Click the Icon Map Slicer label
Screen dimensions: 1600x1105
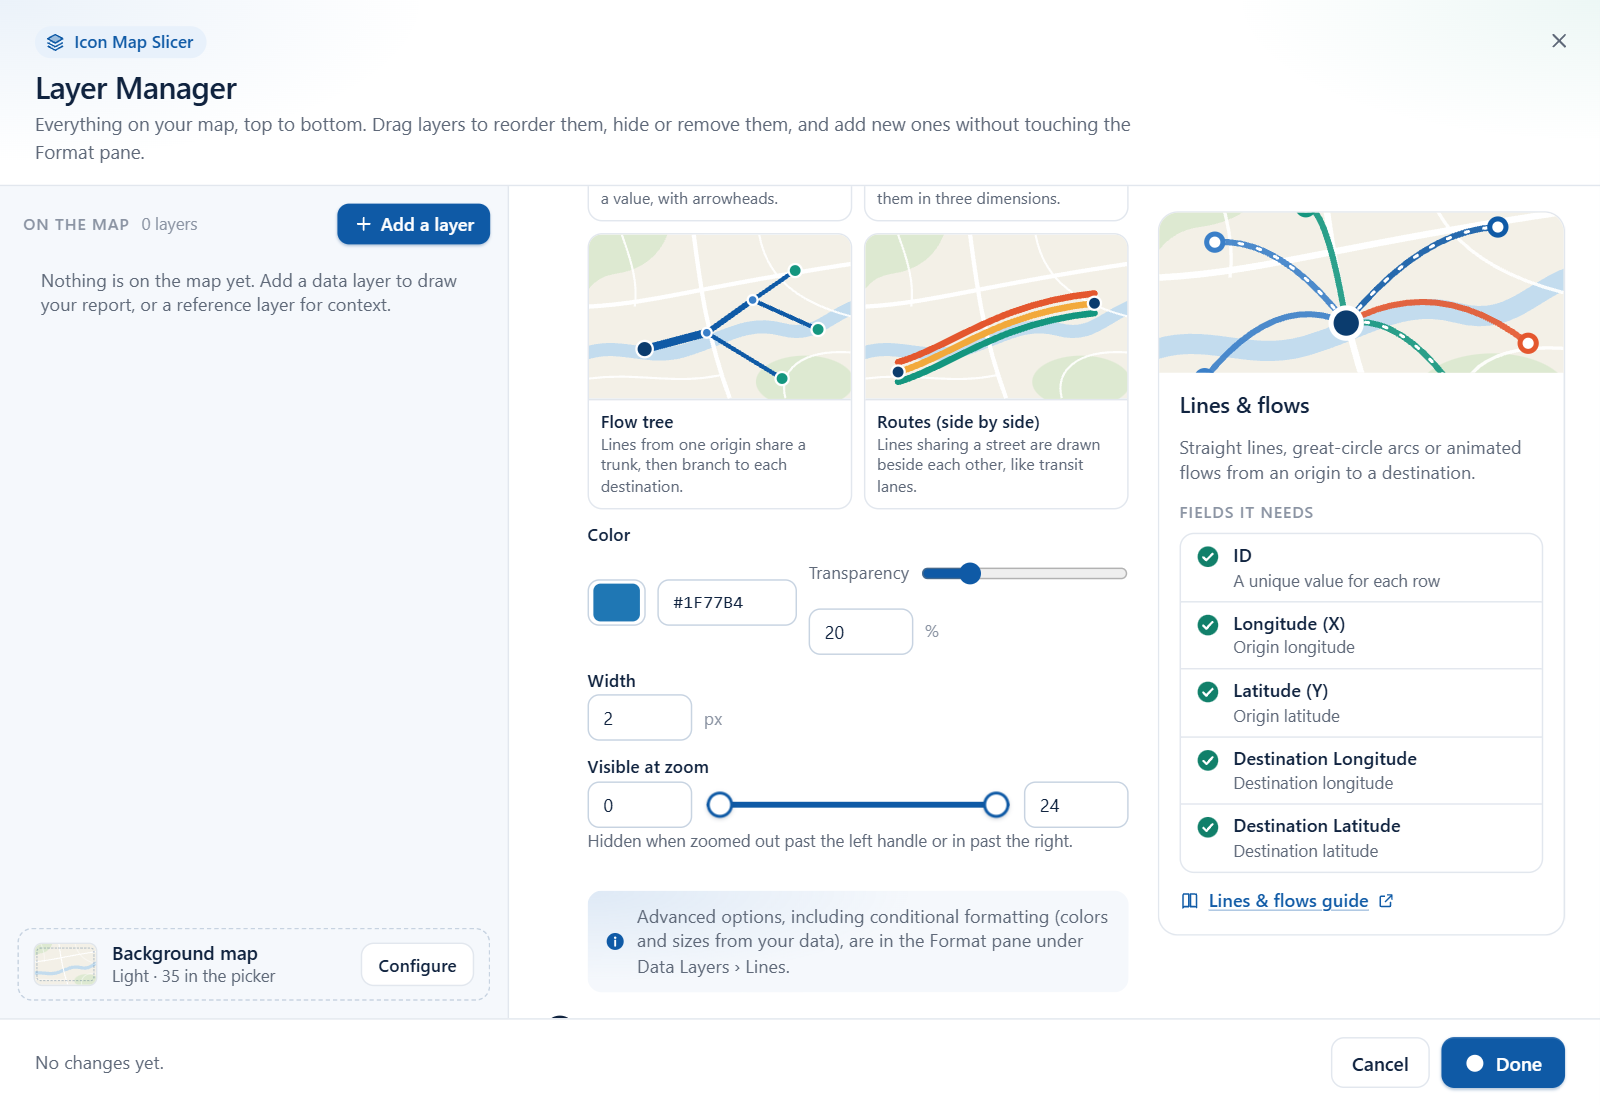point(134,42)
